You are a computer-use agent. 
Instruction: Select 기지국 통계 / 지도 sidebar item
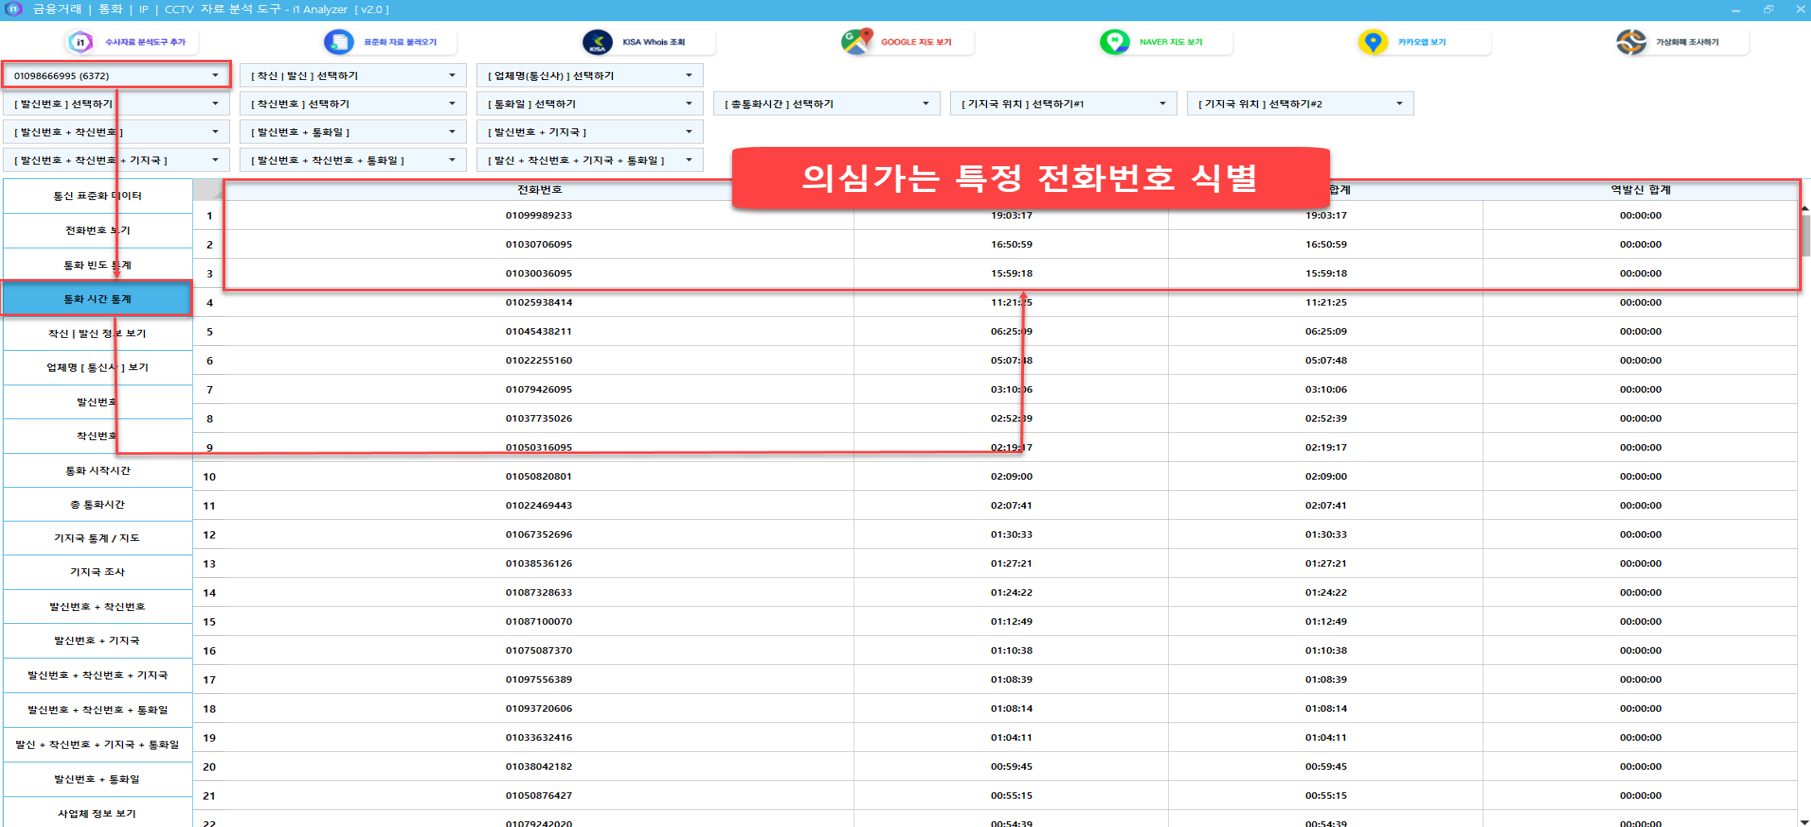click(x=98, y=538)
